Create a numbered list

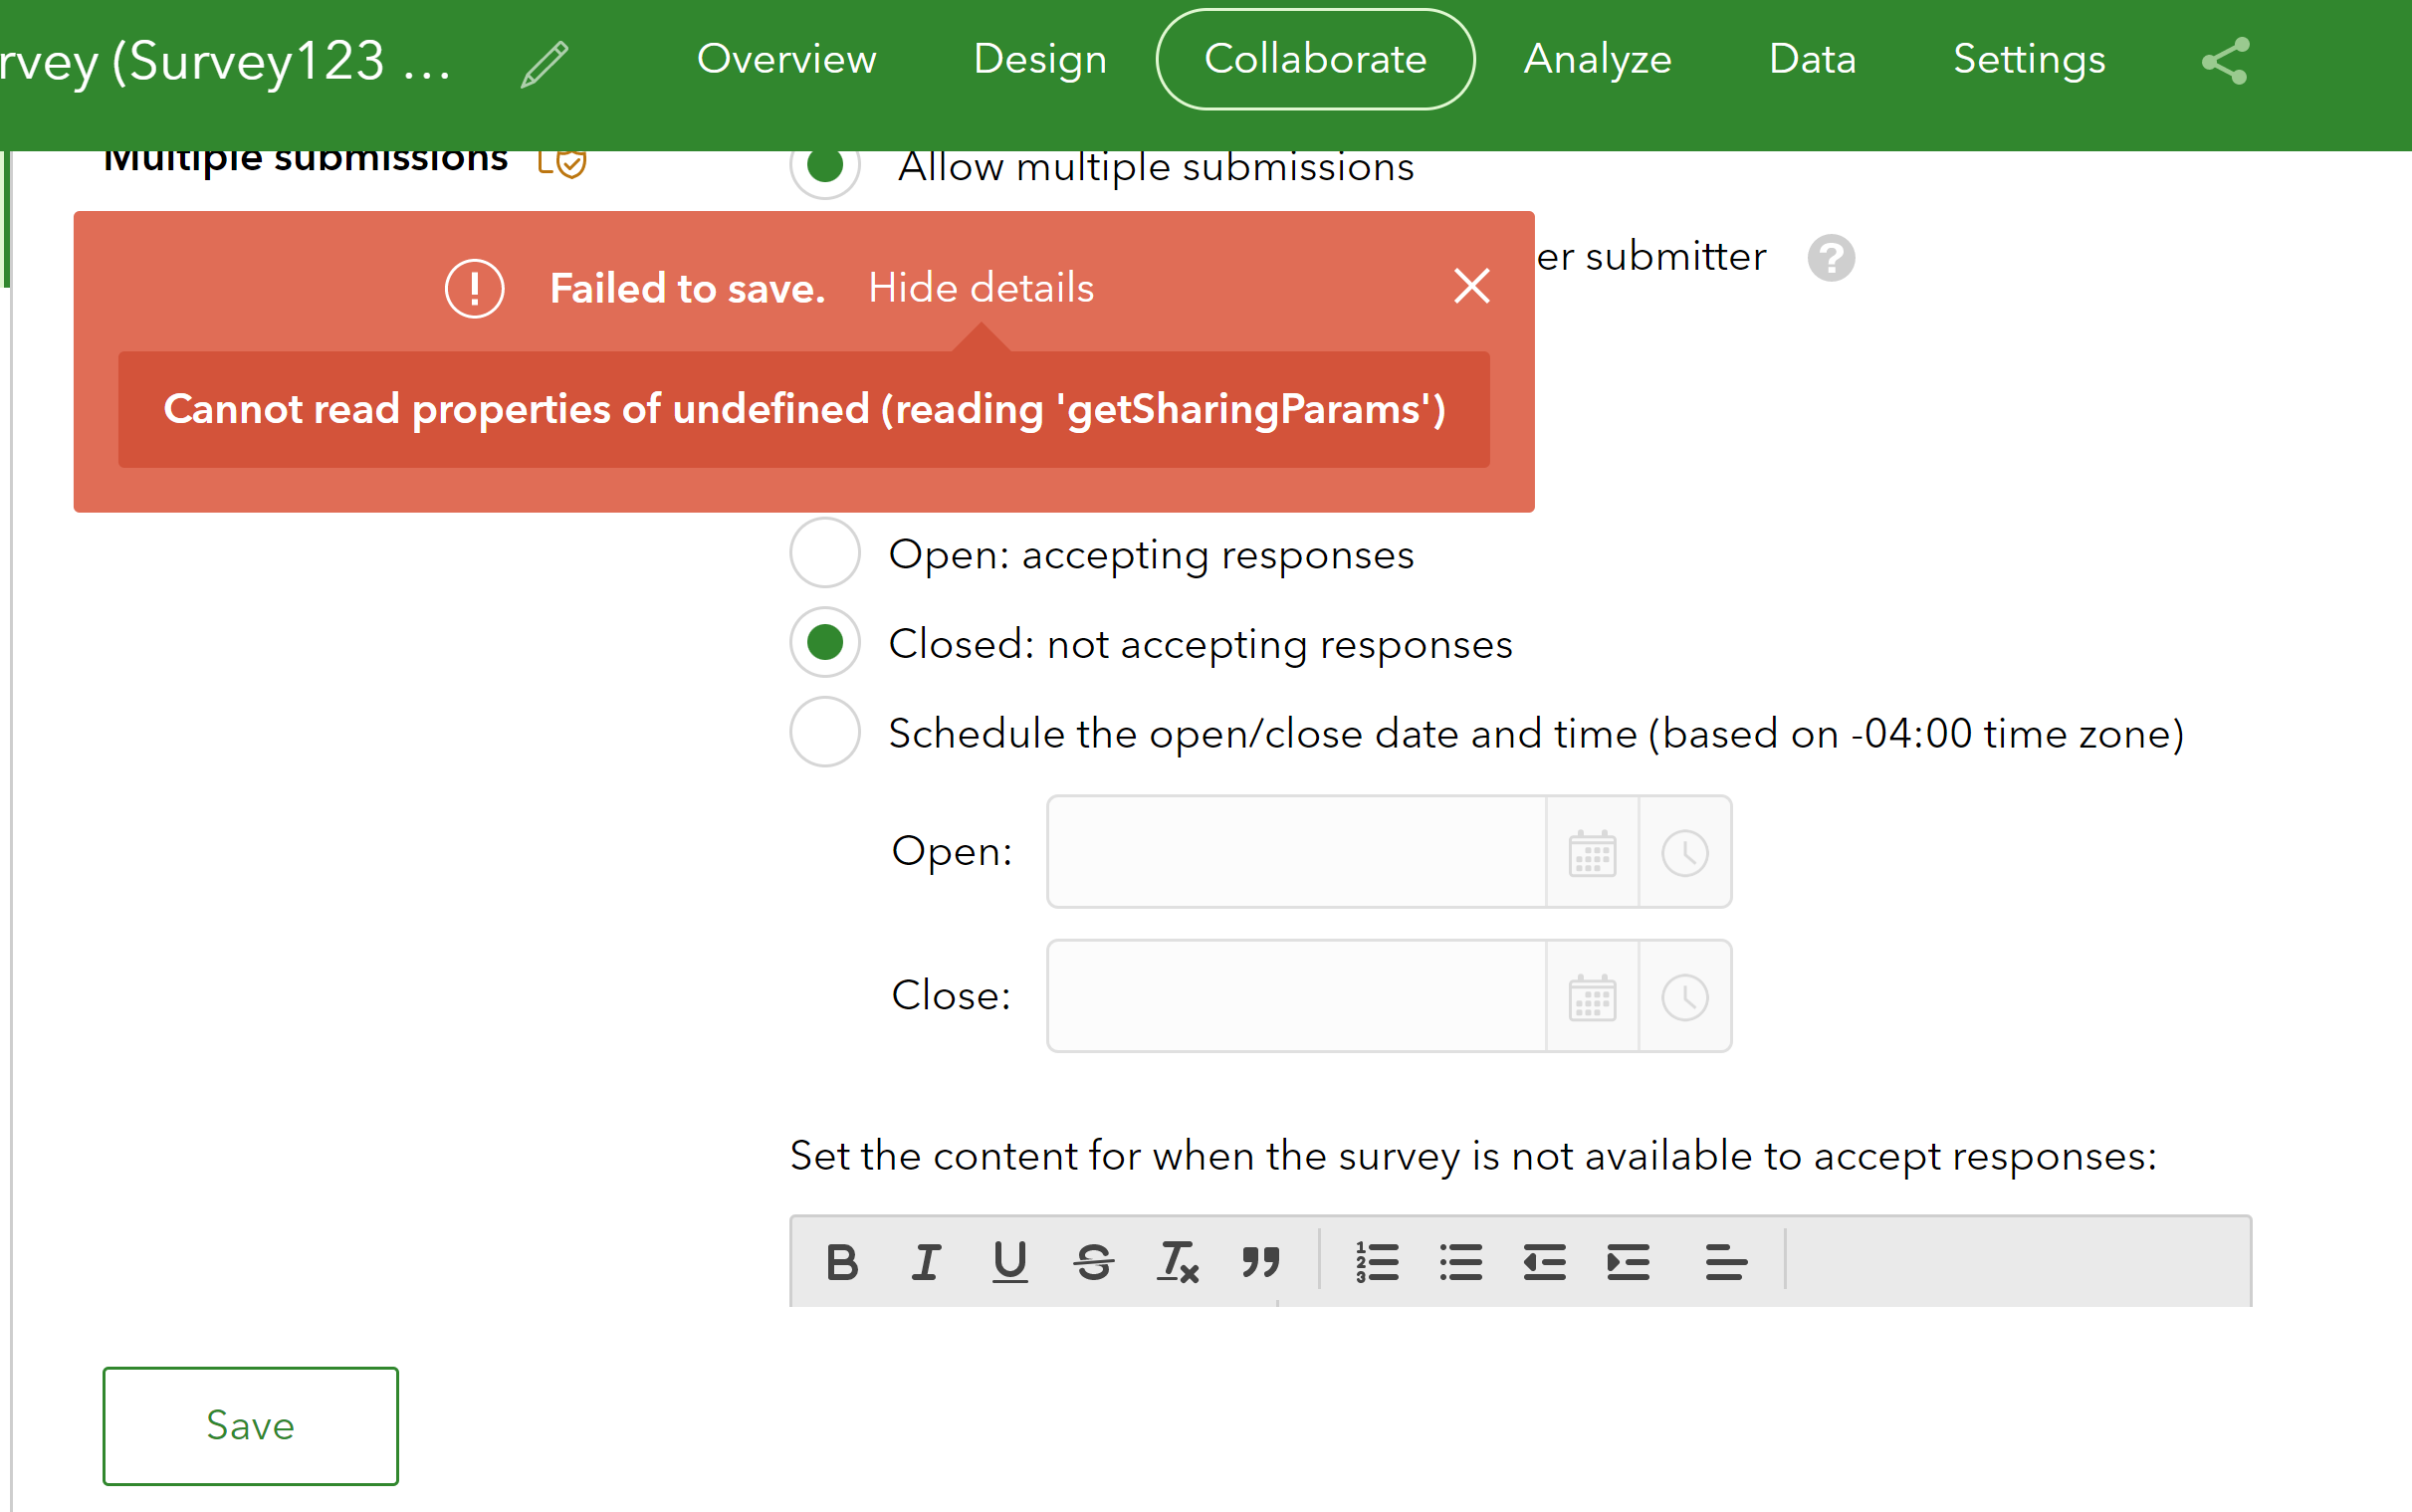[x=1376, y=1262]
